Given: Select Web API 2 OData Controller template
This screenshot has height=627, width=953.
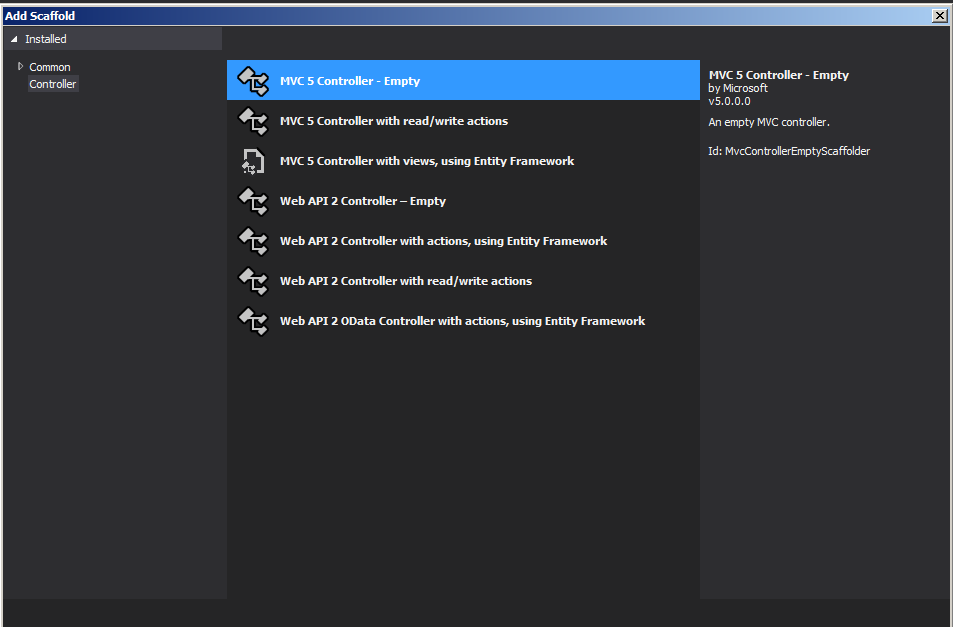Looking at the screenshot, I should pyautogui.click(x=462, y=321).
